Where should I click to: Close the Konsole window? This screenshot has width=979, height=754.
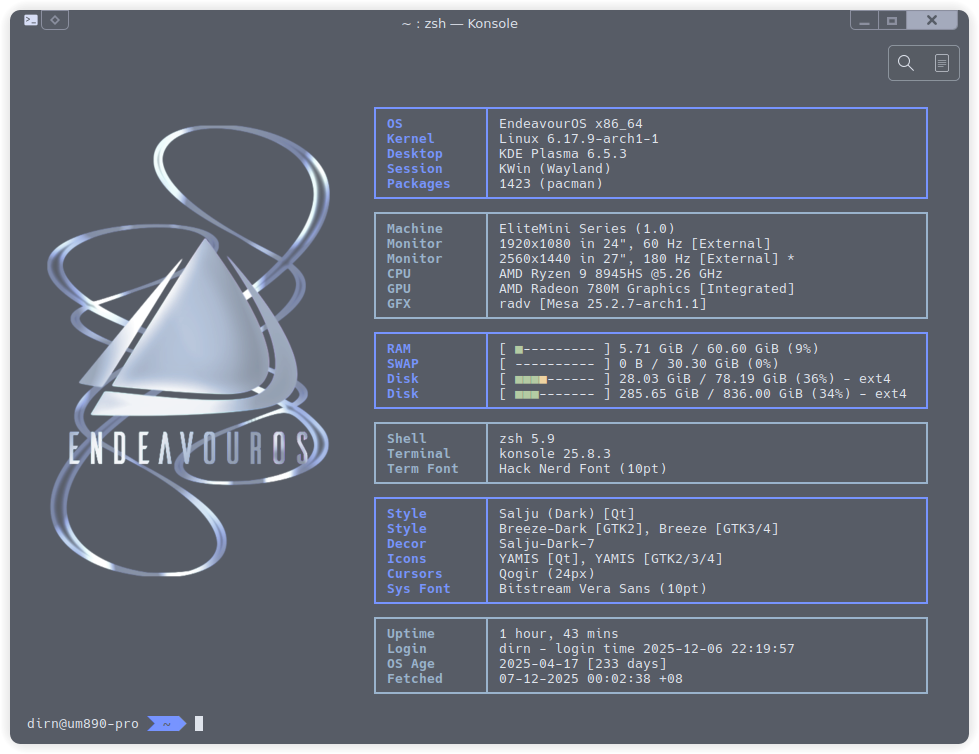pyautogui.click(x=933, y=20)
